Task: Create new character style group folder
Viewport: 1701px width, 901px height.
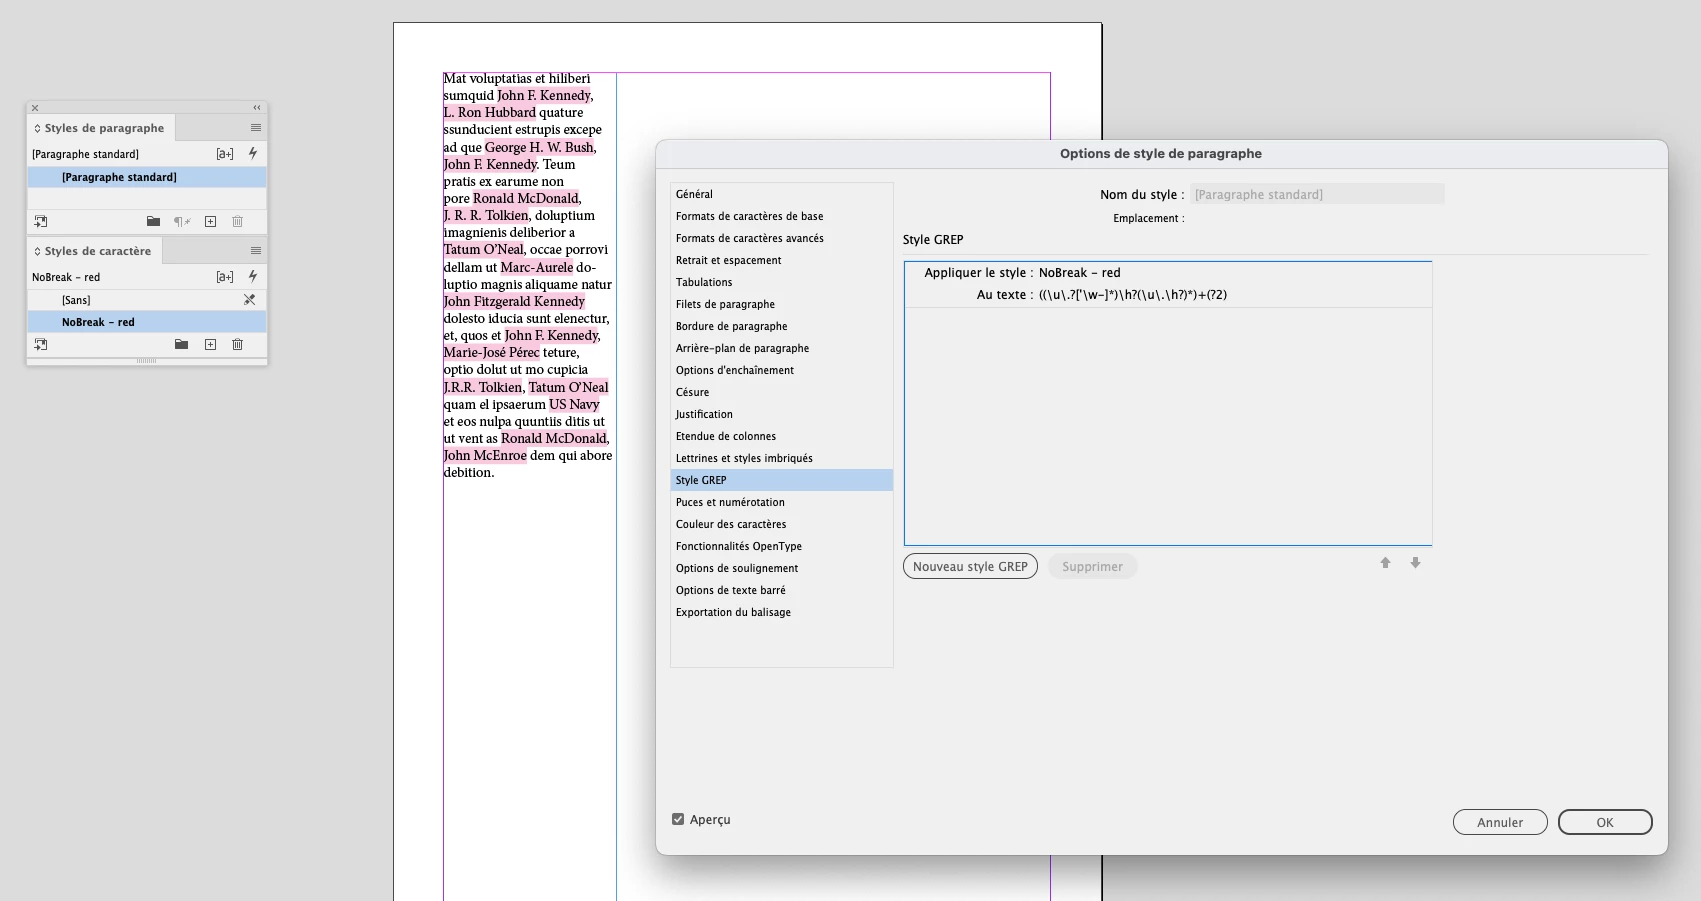Action: 181,345
